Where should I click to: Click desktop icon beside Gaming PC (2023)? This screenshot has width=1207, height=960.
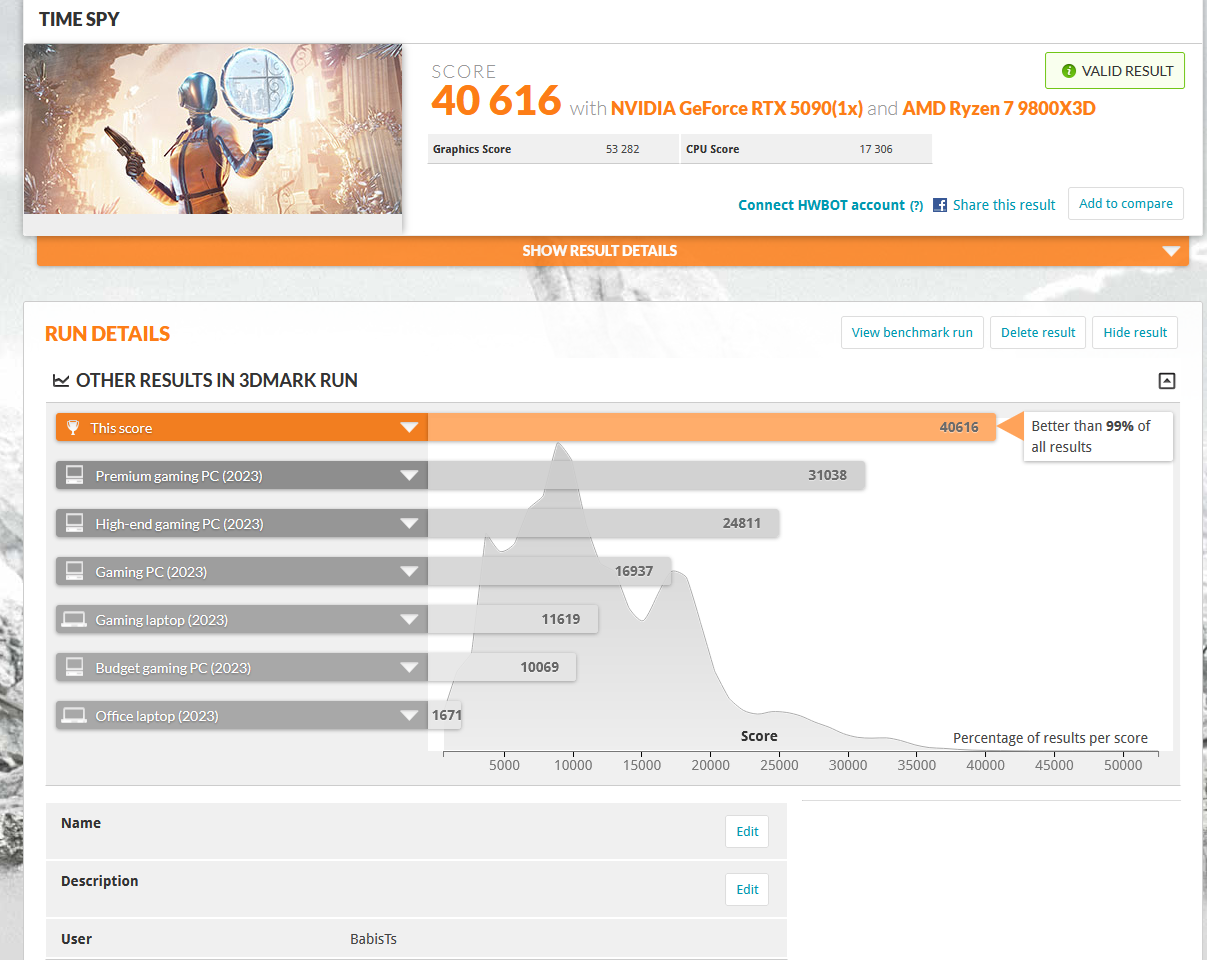[74, 571]
